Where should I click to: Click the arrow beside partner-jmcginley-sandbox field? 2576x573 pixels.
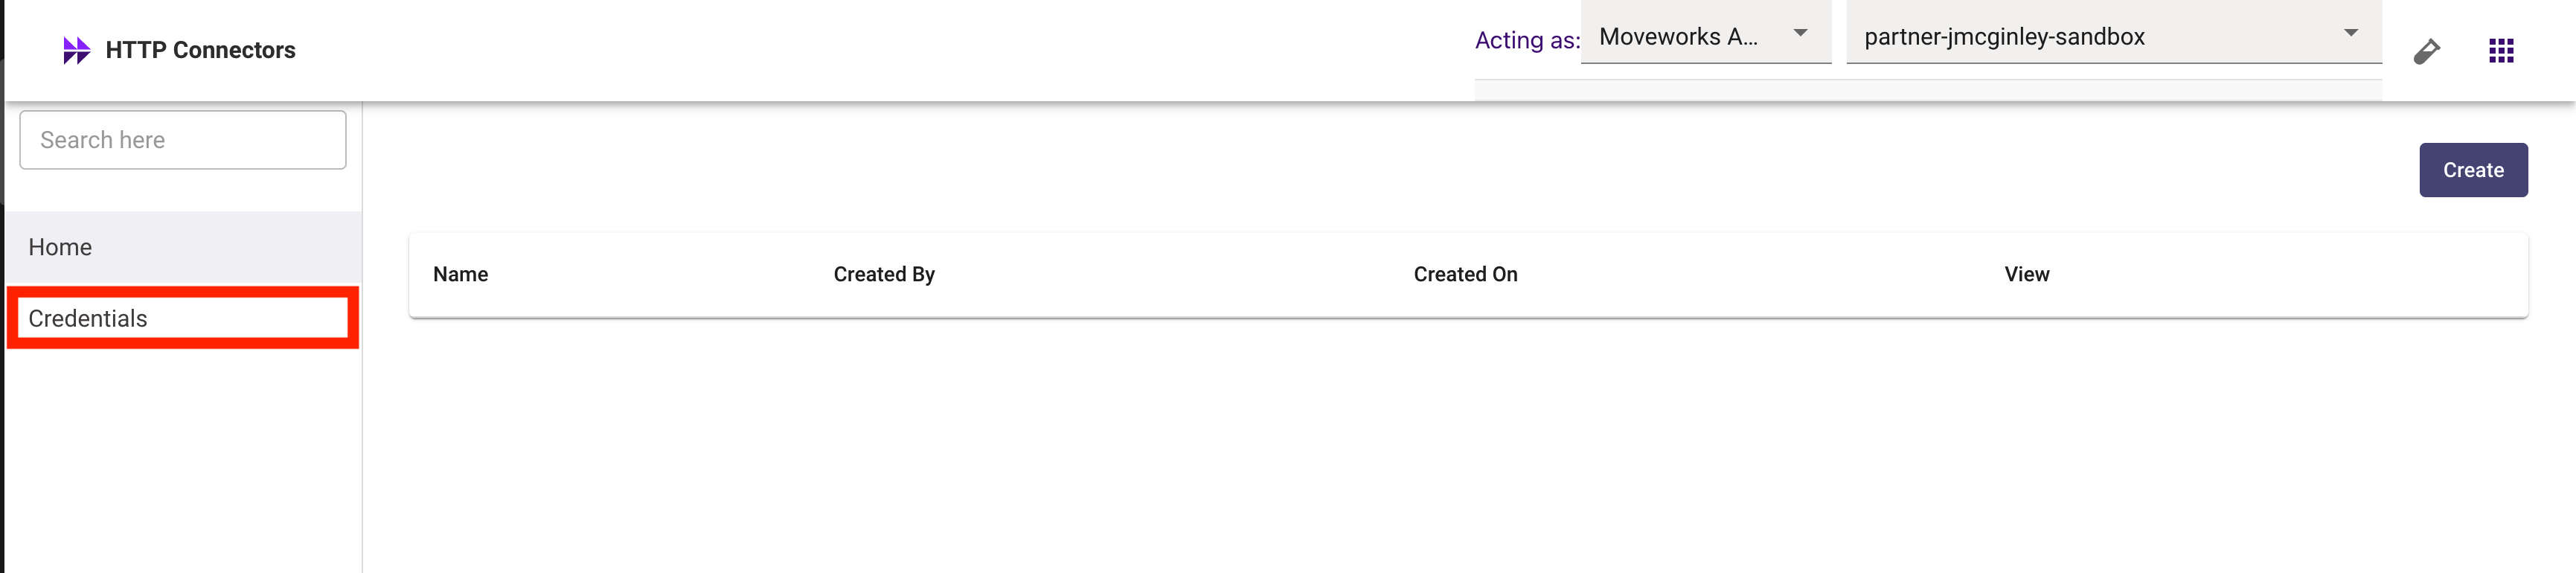click(2350, 34)
